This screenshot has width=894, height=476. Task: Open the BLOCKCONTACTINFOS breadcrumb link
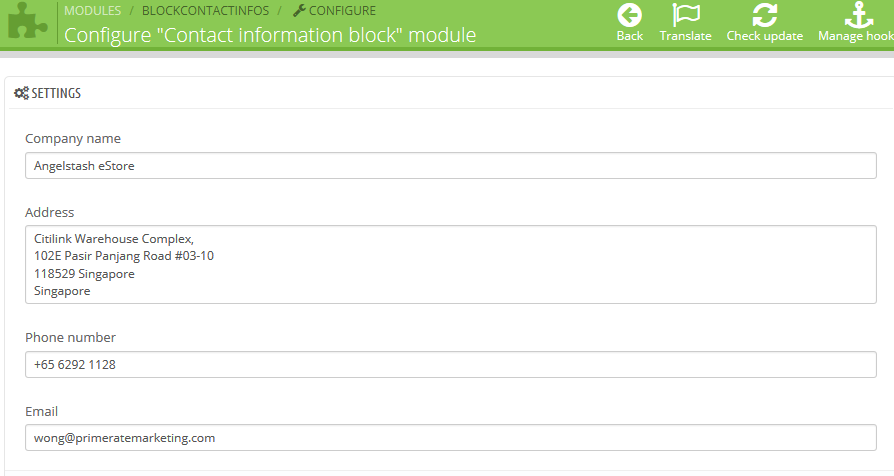(205, 11)
